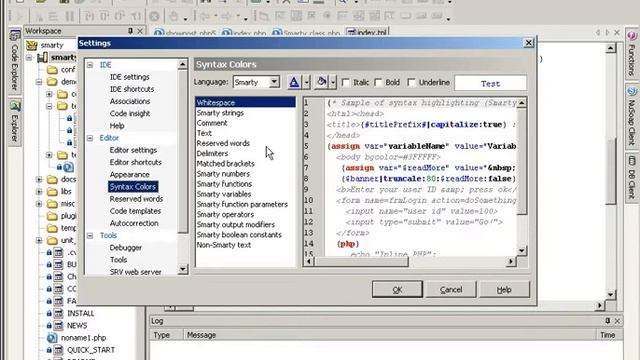Select the docs folder icon
Screen dimensions: 640x360
pos(52,180)
